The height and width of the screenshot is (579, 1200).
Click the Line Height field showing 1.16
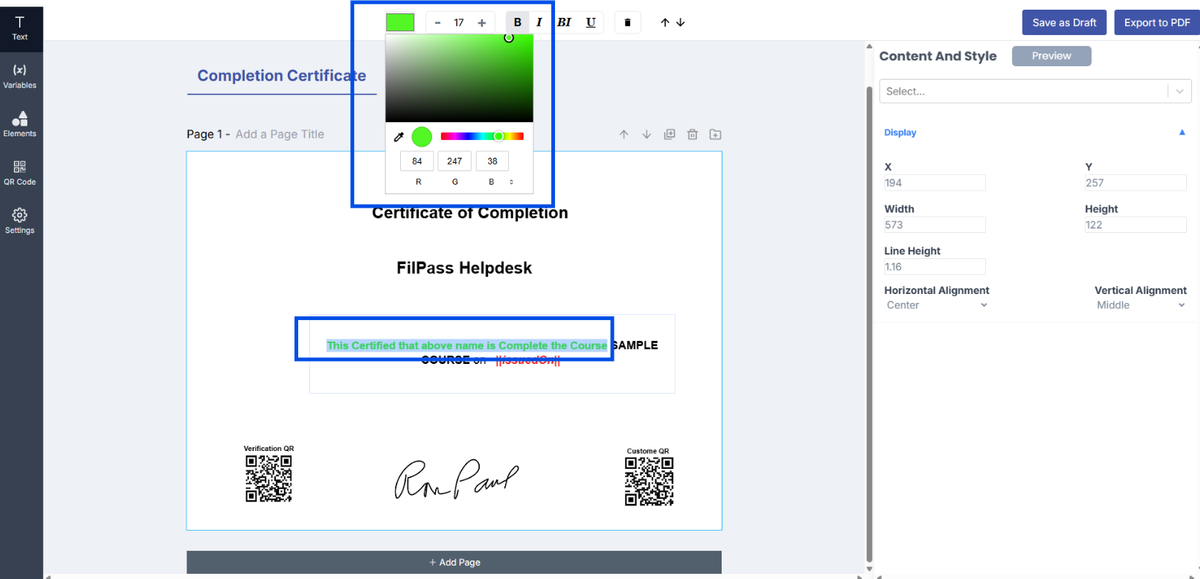[x=935, y=267]
